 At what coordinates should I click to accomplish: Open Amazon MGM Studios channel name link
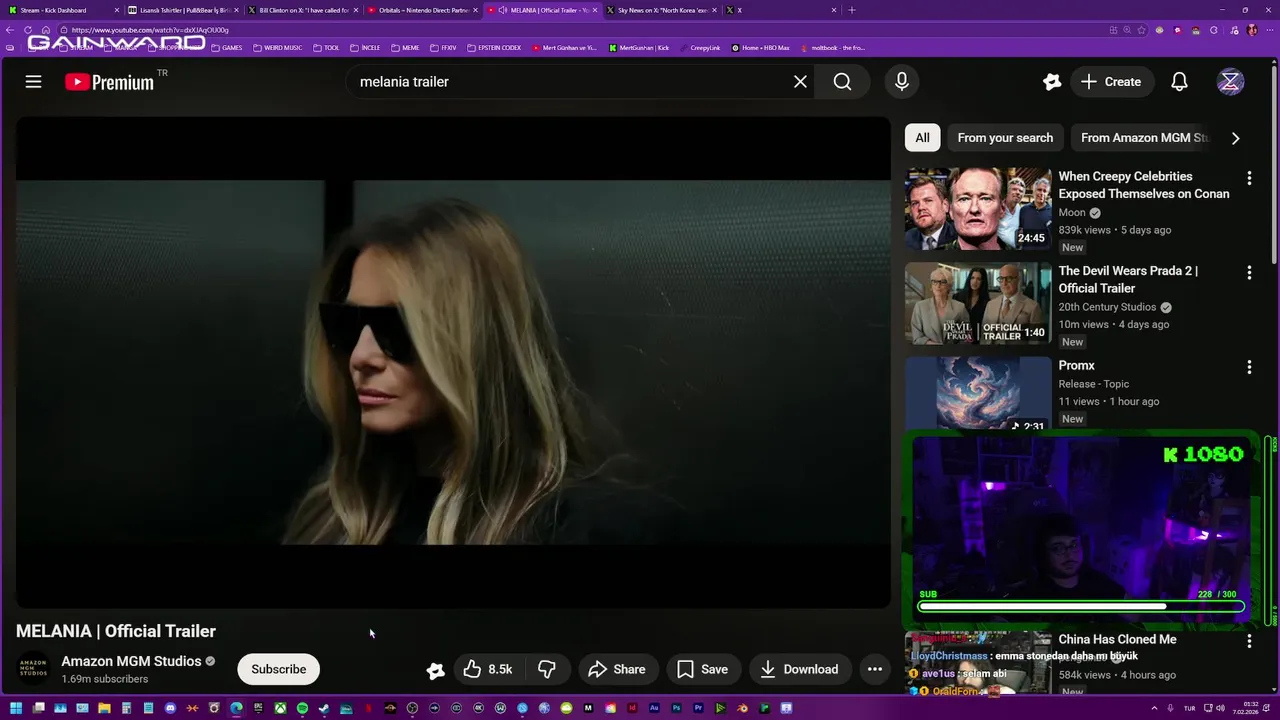(131, 661)
